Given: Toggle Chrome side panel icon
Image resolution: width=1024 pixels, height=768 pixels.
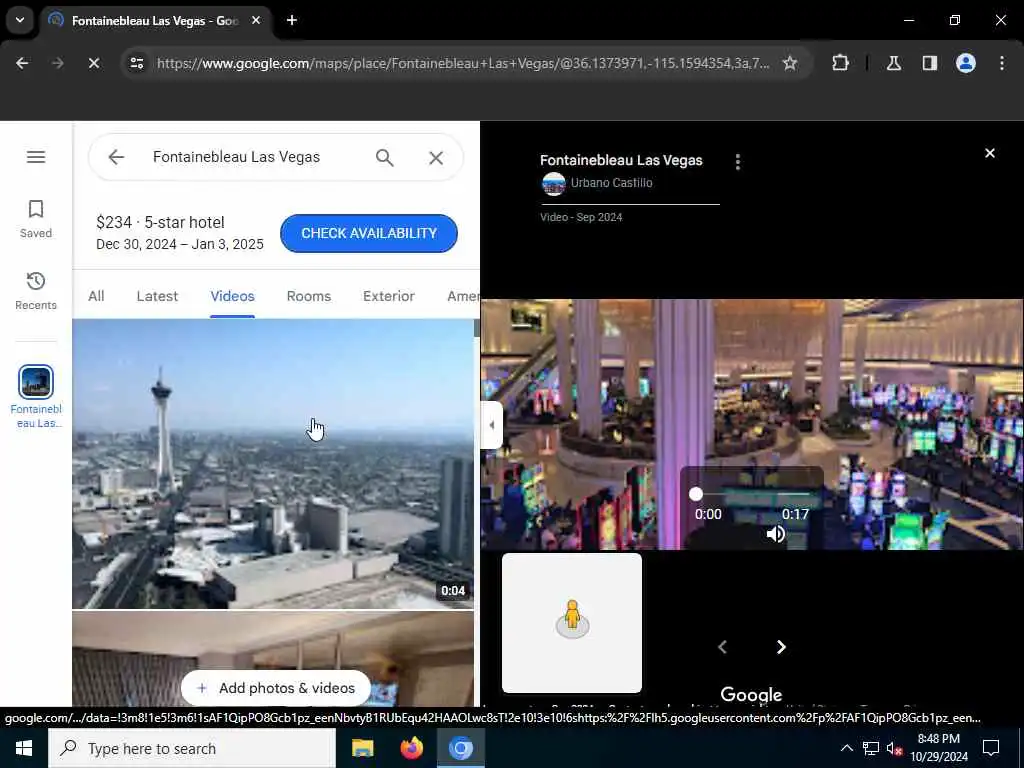Looking at the screenshot, I should coord(929,63).
